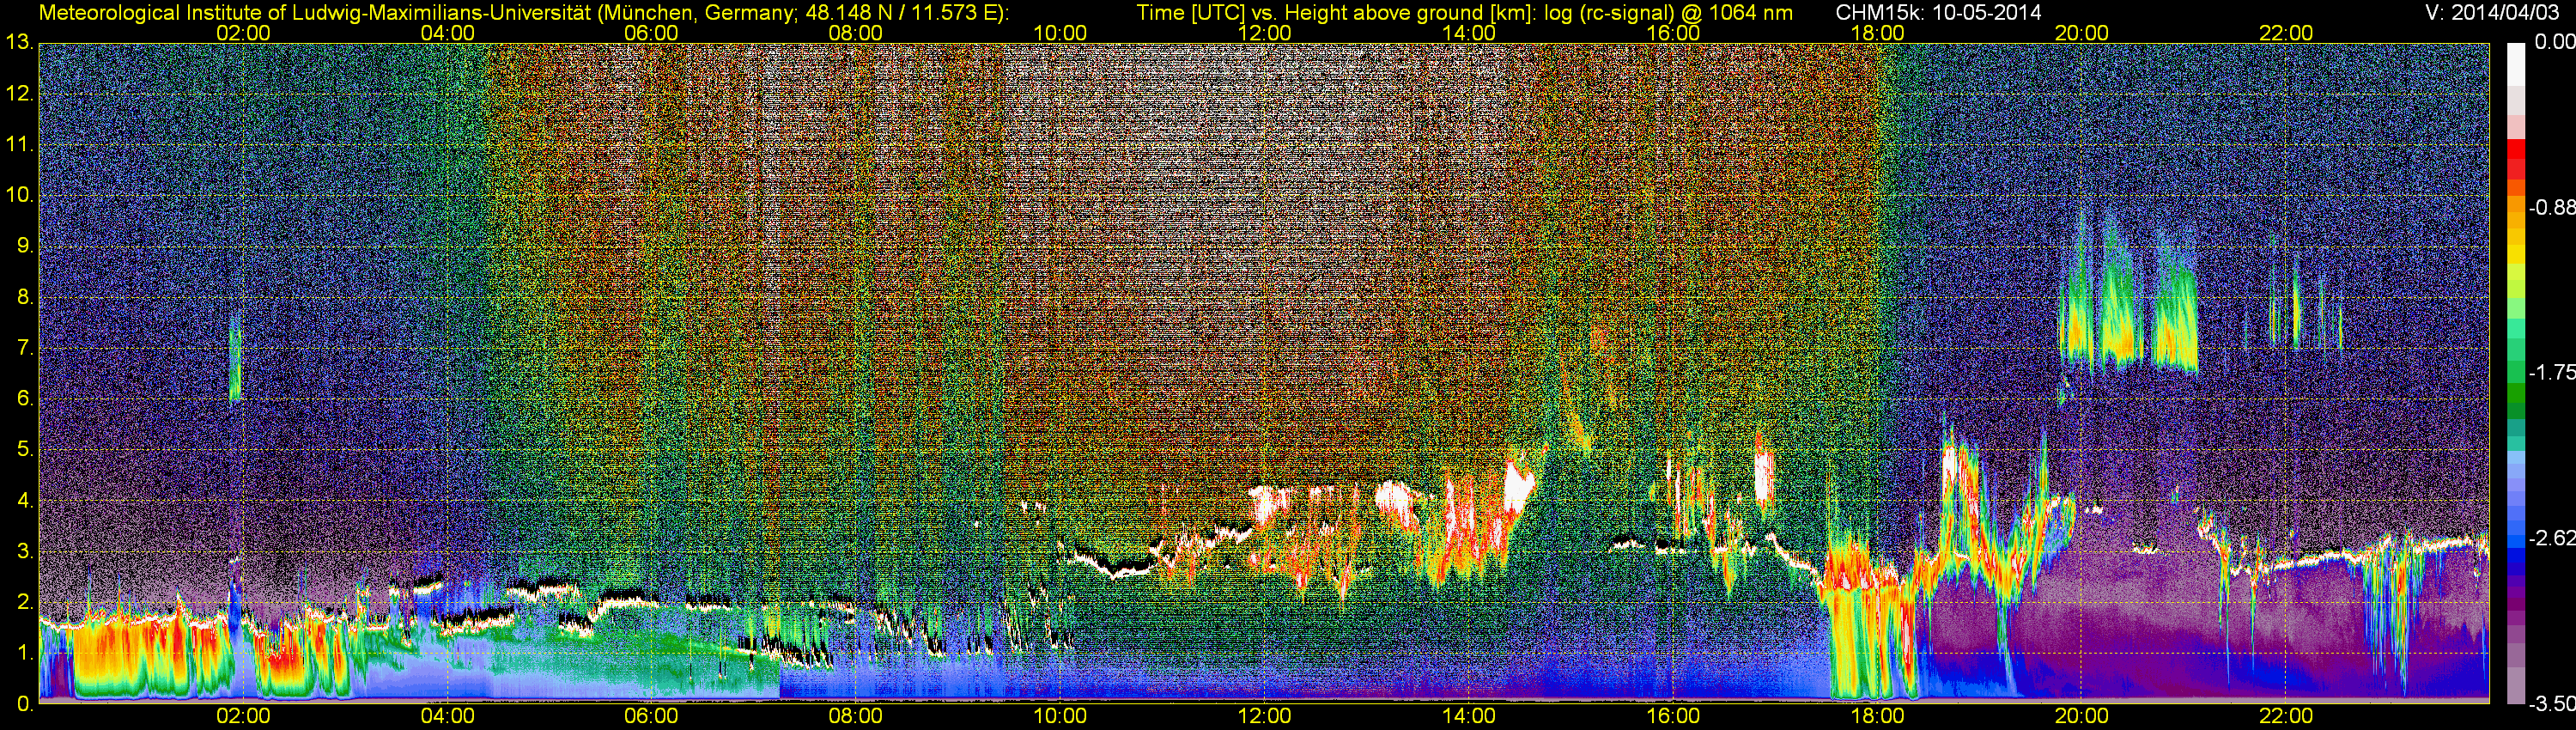Click the 7 km height axis label
Viewport: 2576px width, 730px height.
[x=24, y=348]
